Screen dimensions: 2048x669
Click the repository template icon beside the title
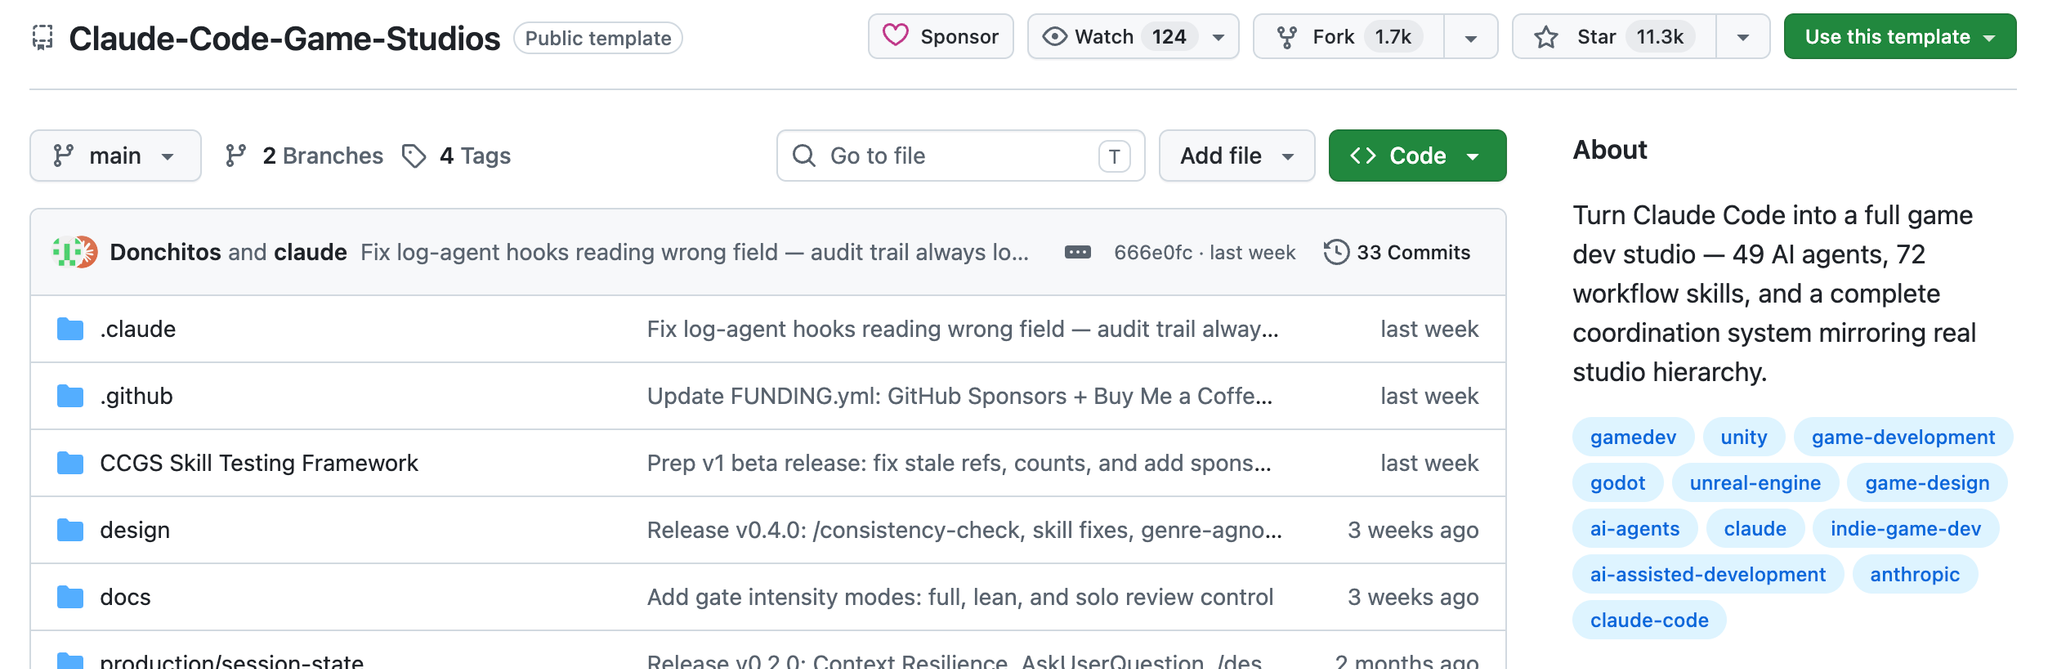42,38
